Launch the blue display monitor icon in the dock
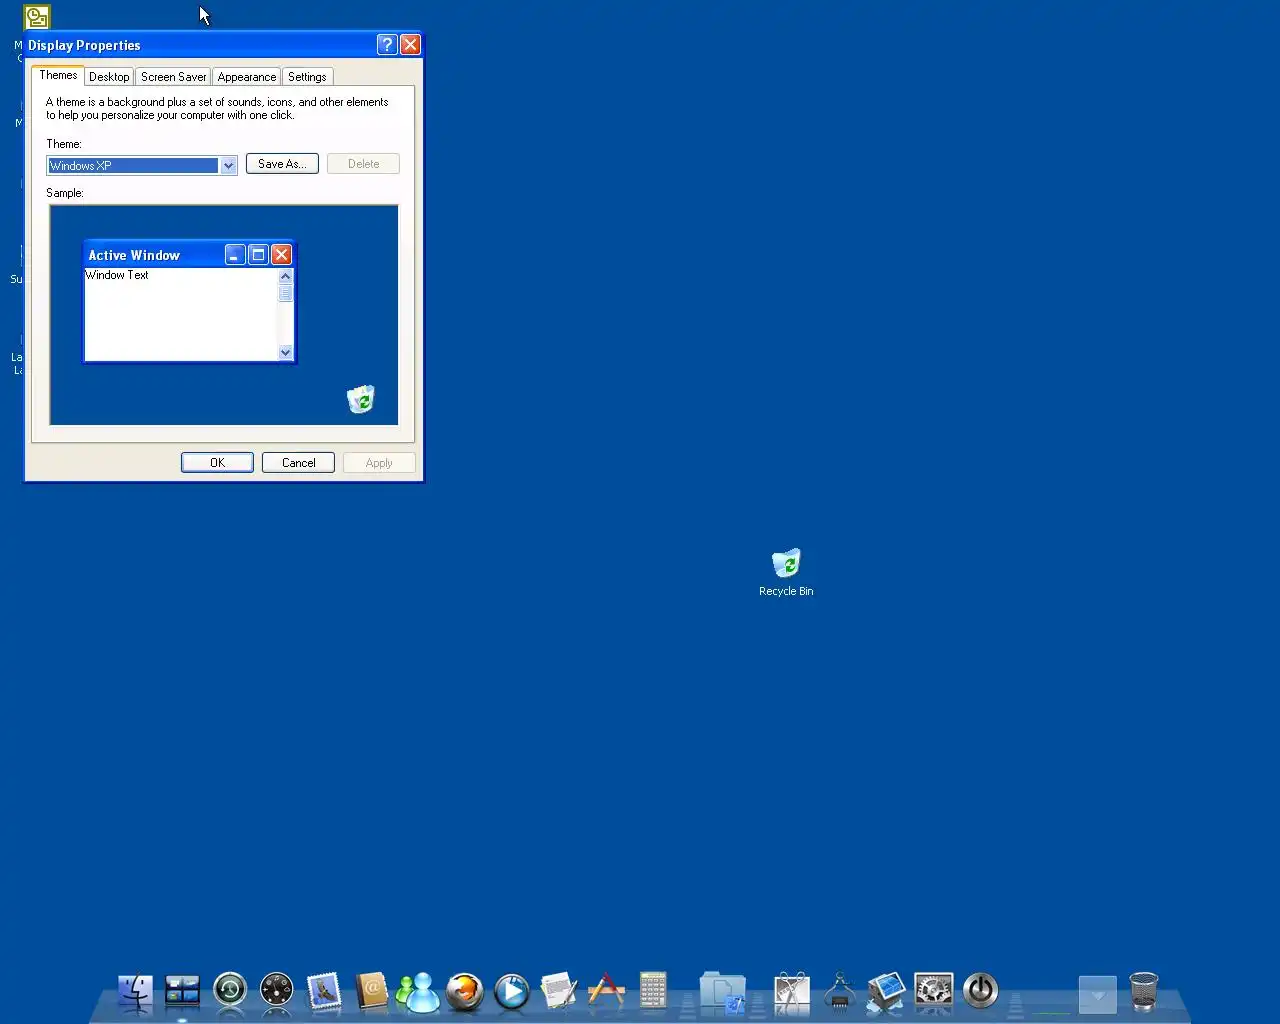The height and width of the screenshot is (1024, 1280). tap(886, 992)
